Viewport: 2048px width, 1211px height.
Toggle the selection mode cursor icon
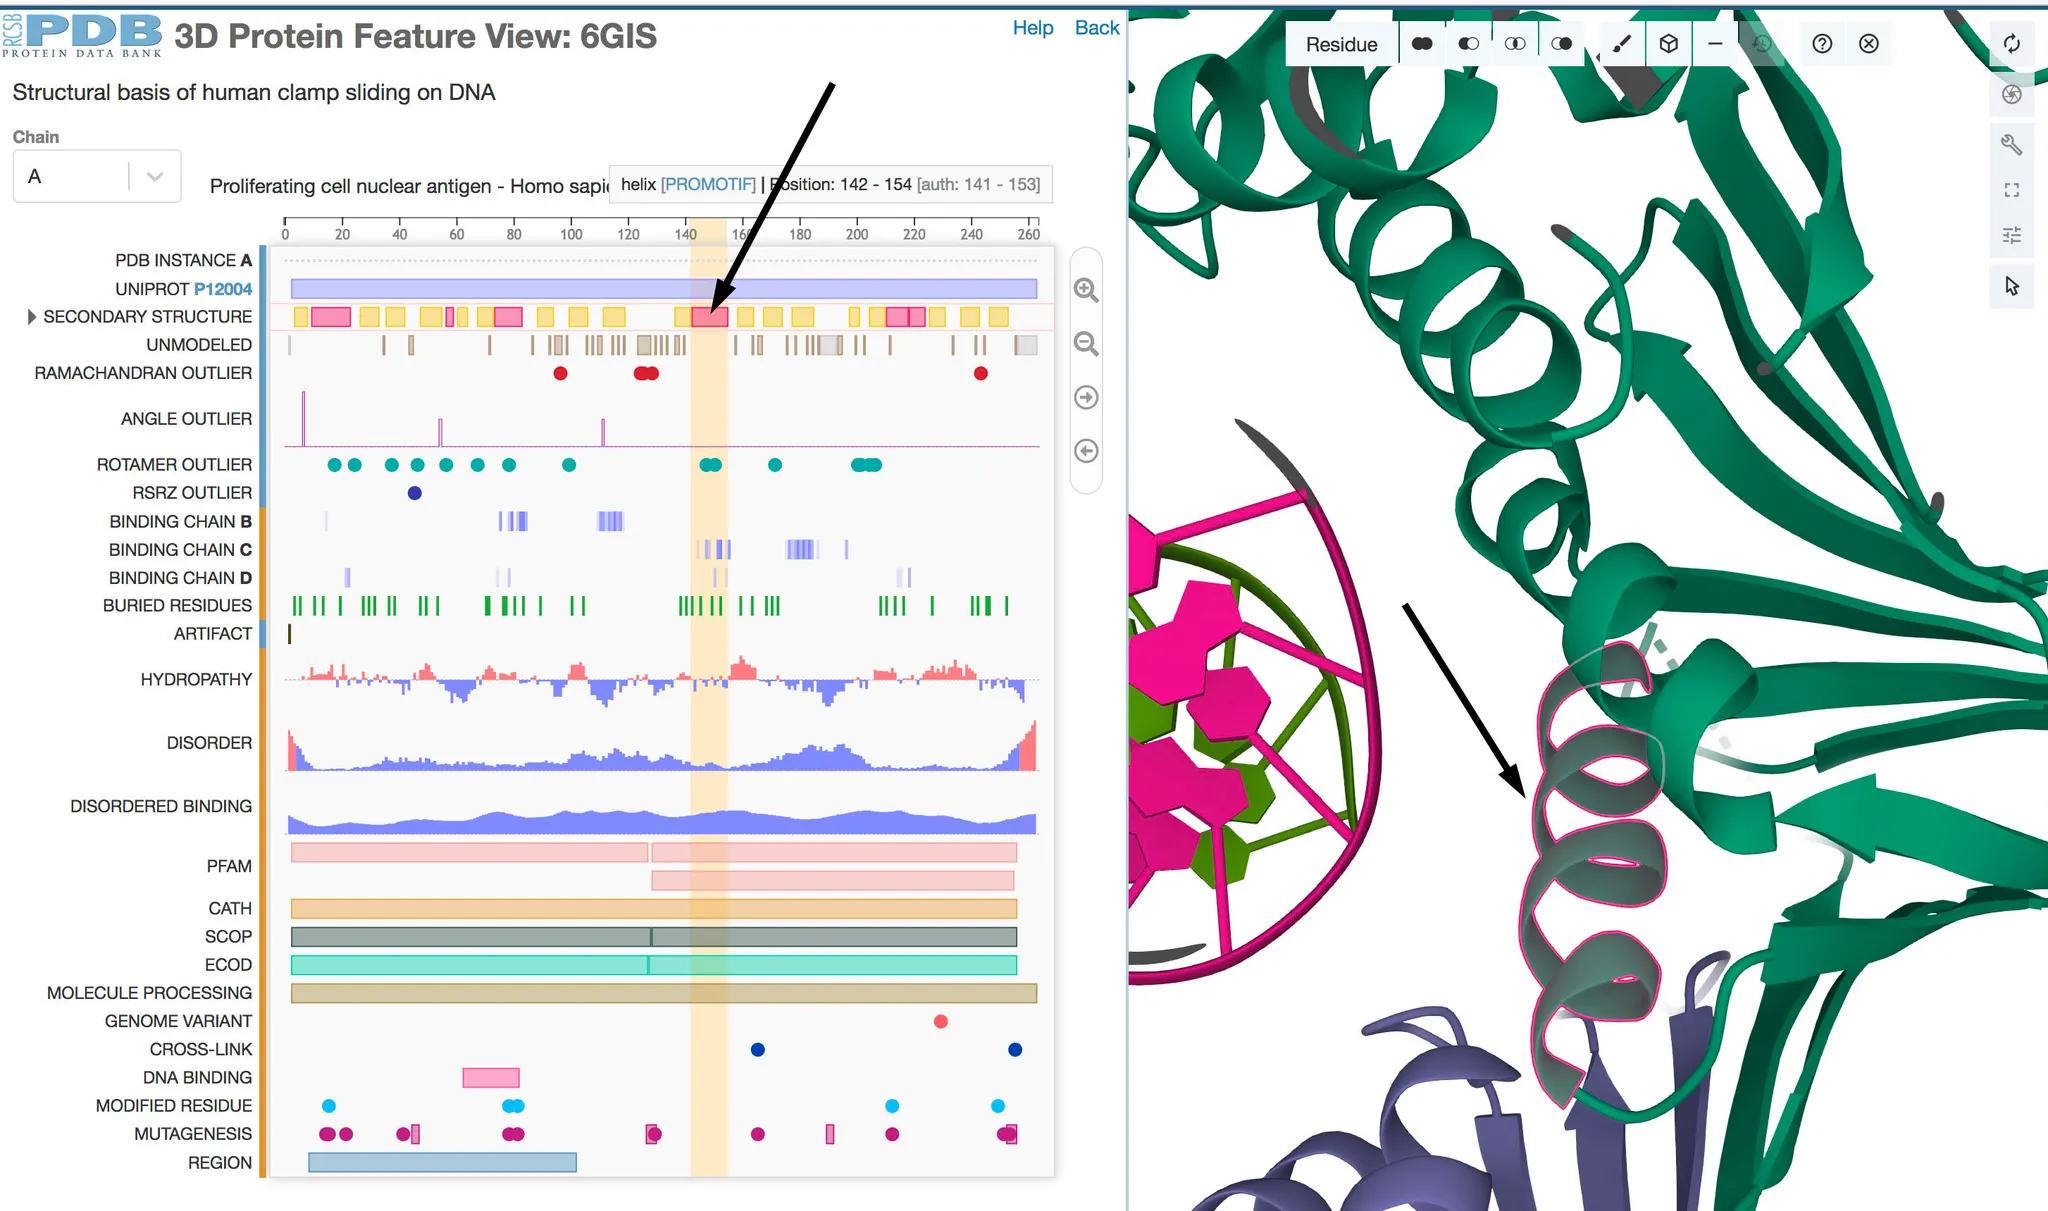click(2012, 287)
